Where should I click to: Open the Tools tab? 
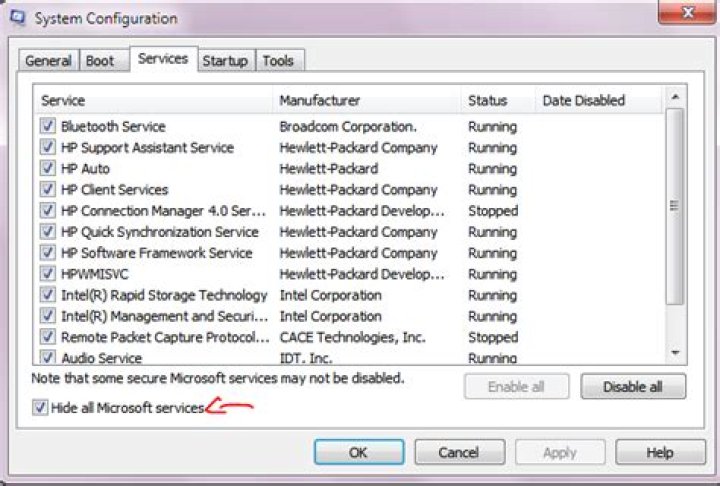(278, 61)
